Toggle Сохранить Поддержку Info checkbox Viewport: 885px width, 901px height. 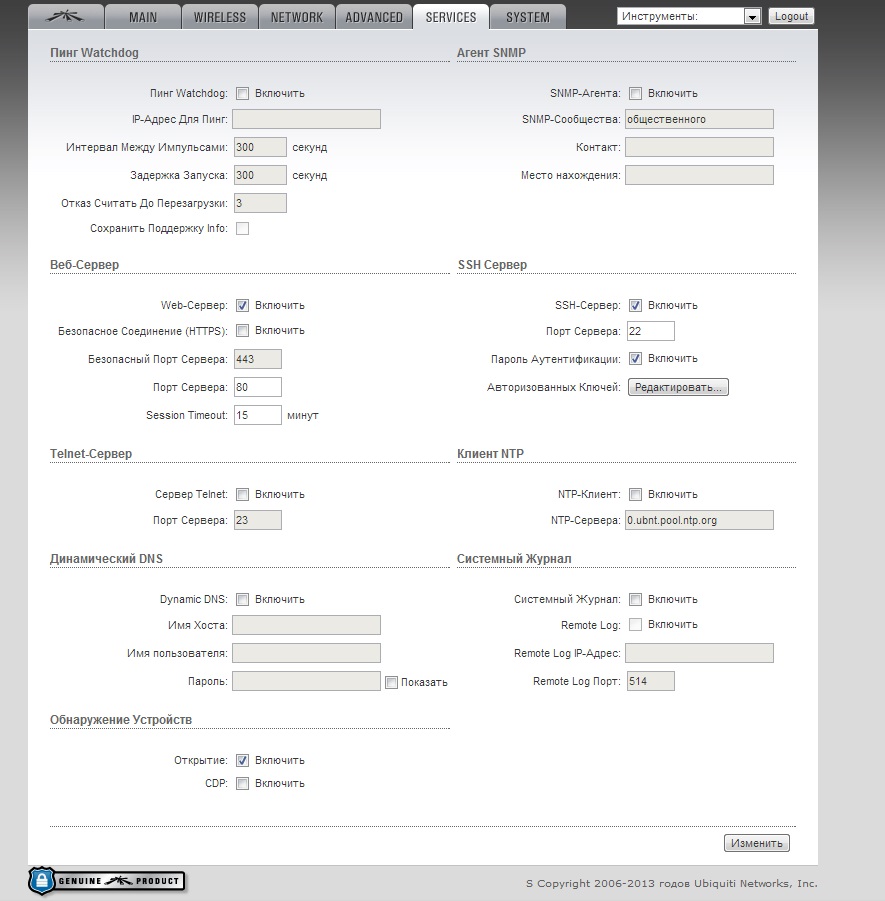click(243, 229)
